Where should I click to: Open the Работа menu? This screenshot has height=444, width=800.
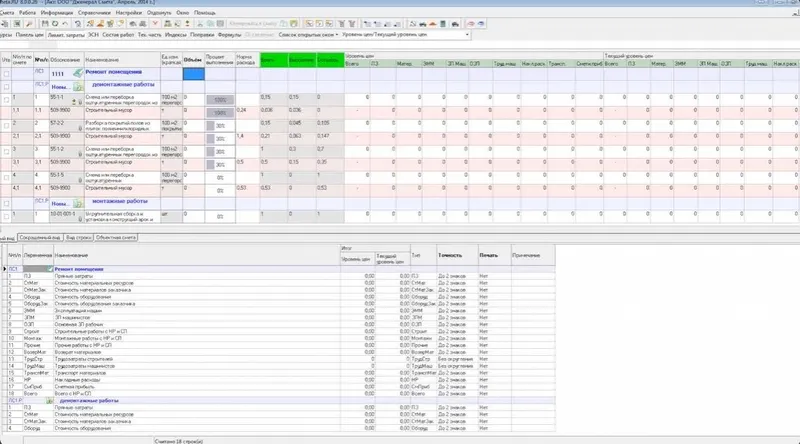(x=27, y=12)
